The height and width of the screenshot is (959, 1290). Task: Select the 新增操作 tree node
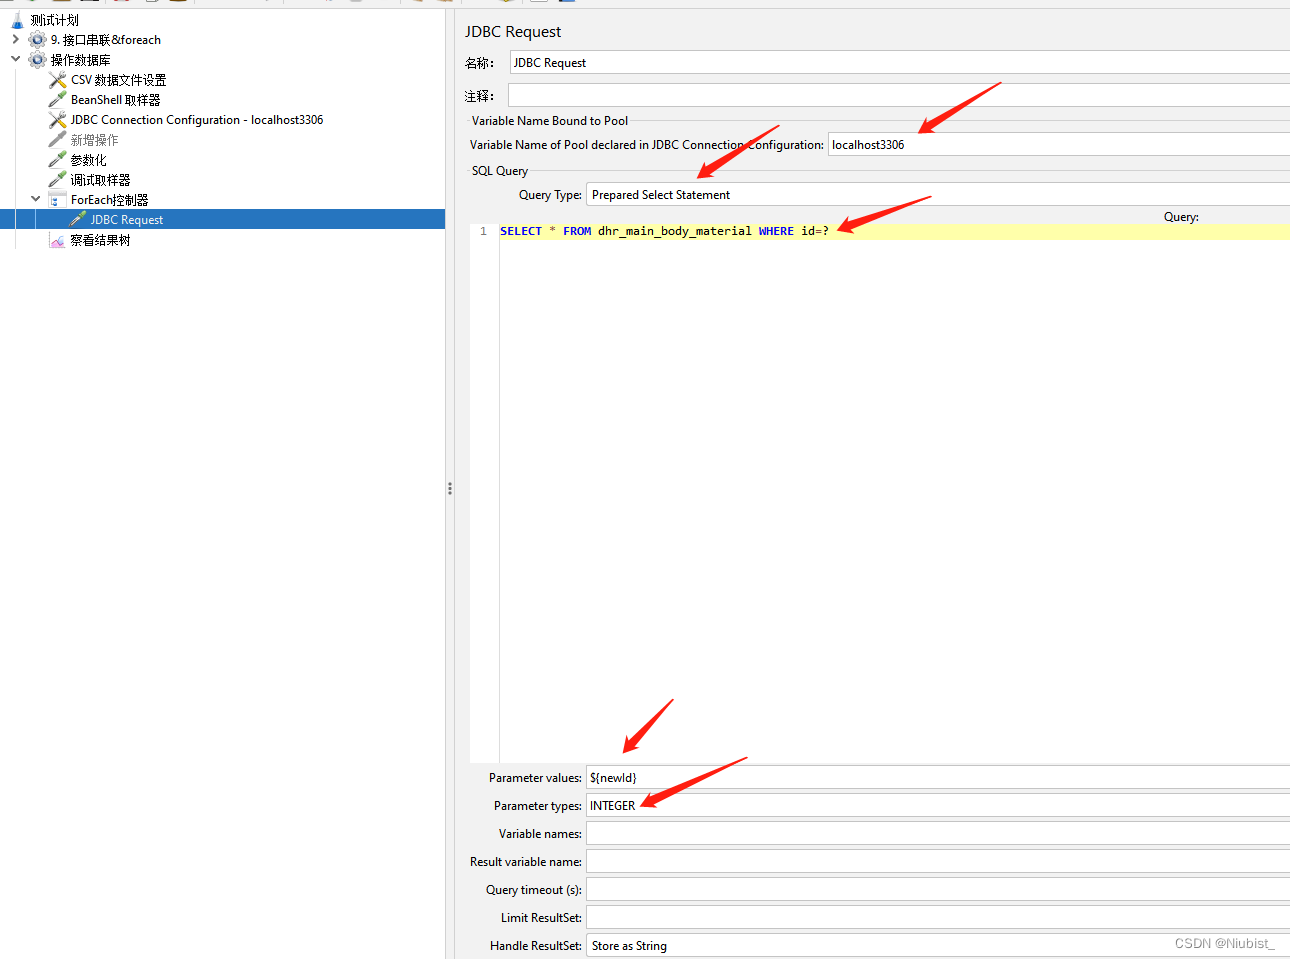94,140
